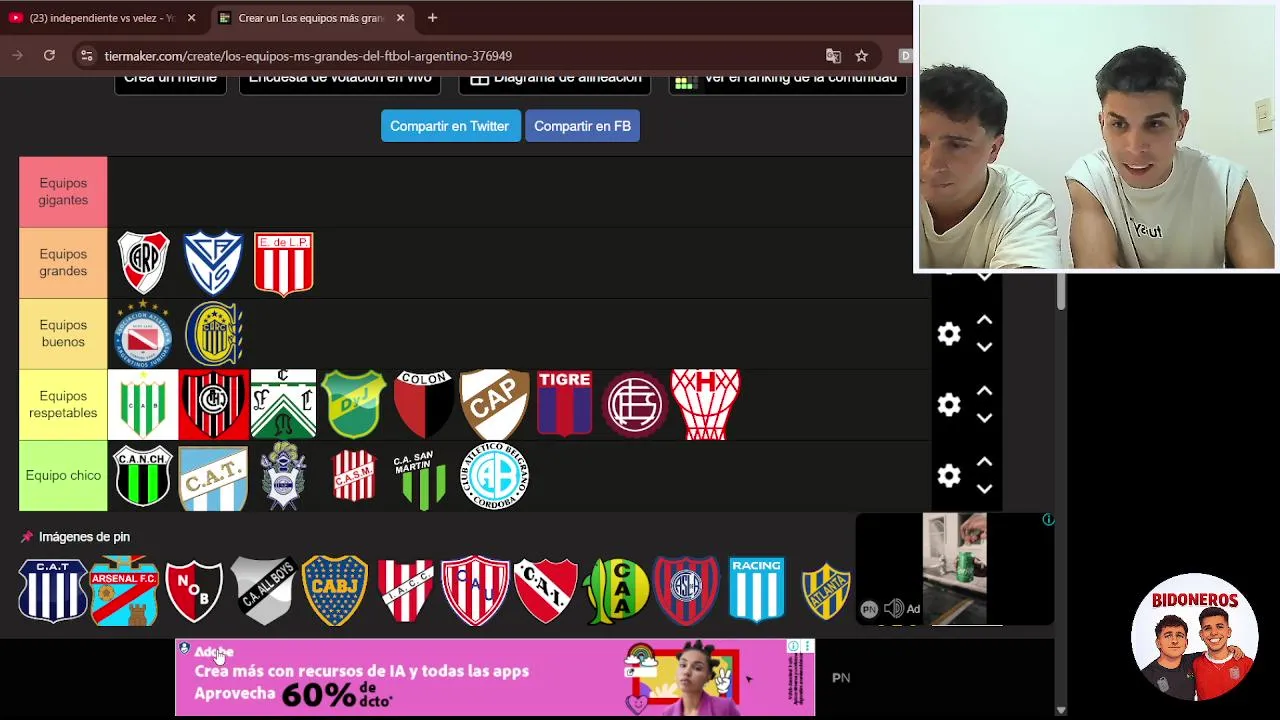This screenshot has width=1280, height=720.
Task: Select the C.A.S.M. red striped crest
Action: (x=354, y=476)
